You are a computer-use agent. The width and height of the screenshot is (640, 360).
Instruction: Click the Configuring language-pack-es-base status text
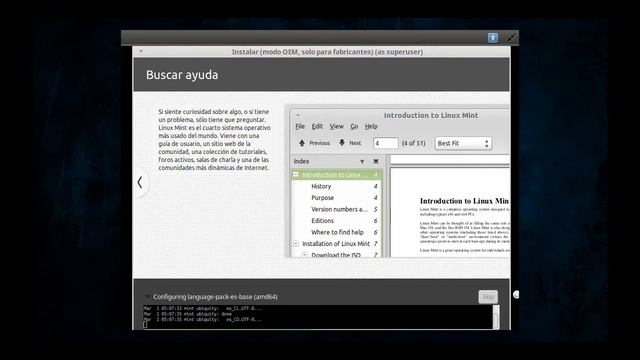coord(216,297)
